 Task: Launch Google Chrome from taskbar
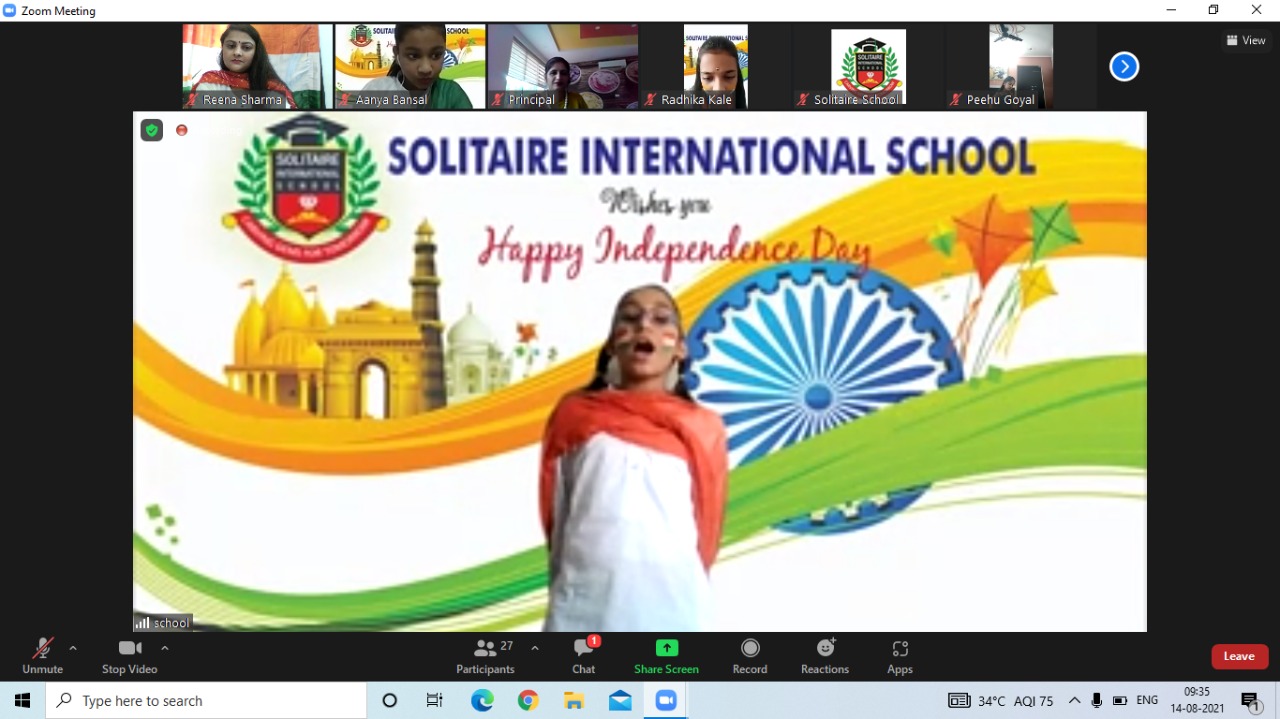528,701
